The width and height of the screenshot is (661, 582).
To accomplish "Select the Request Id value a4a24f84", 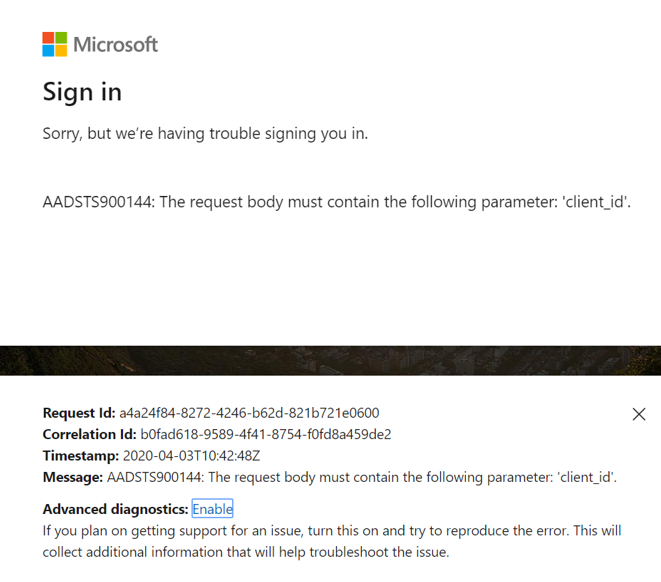I will (x=249, y=413).
